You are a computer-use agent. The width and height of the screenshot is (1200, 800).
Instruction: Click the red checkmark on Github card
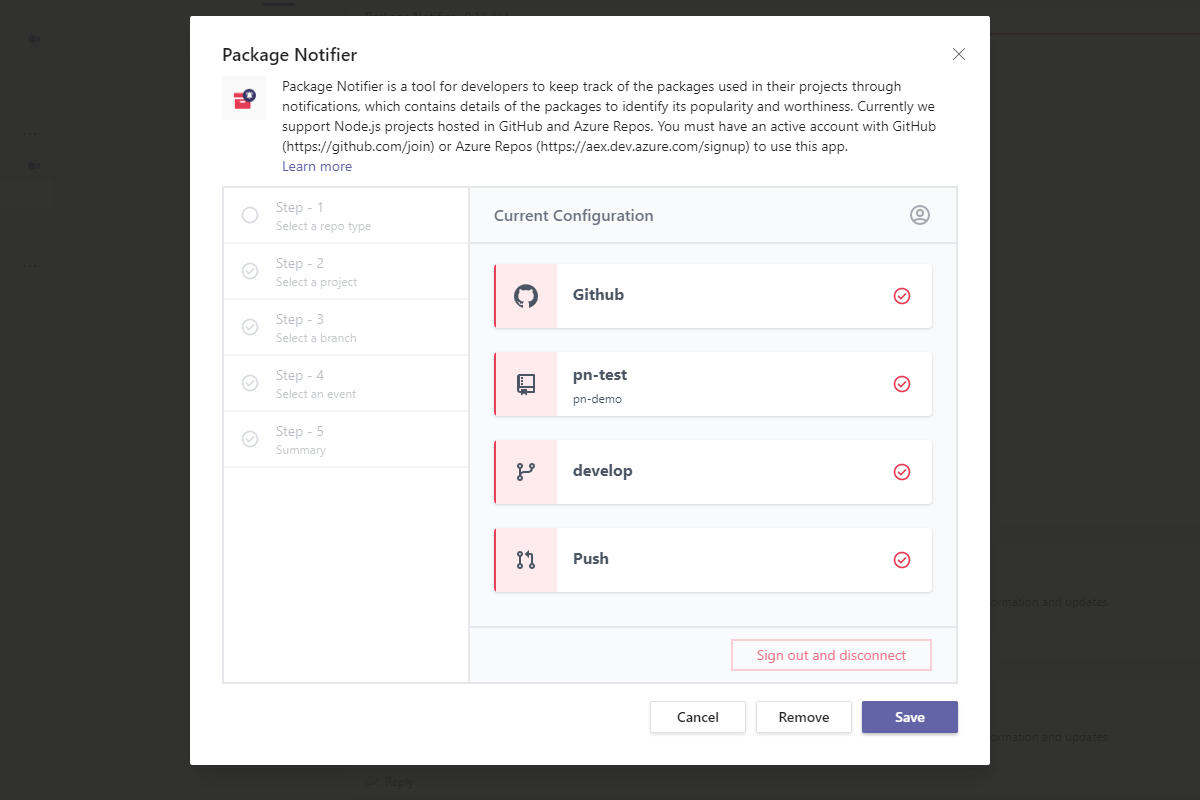(902, 296)
